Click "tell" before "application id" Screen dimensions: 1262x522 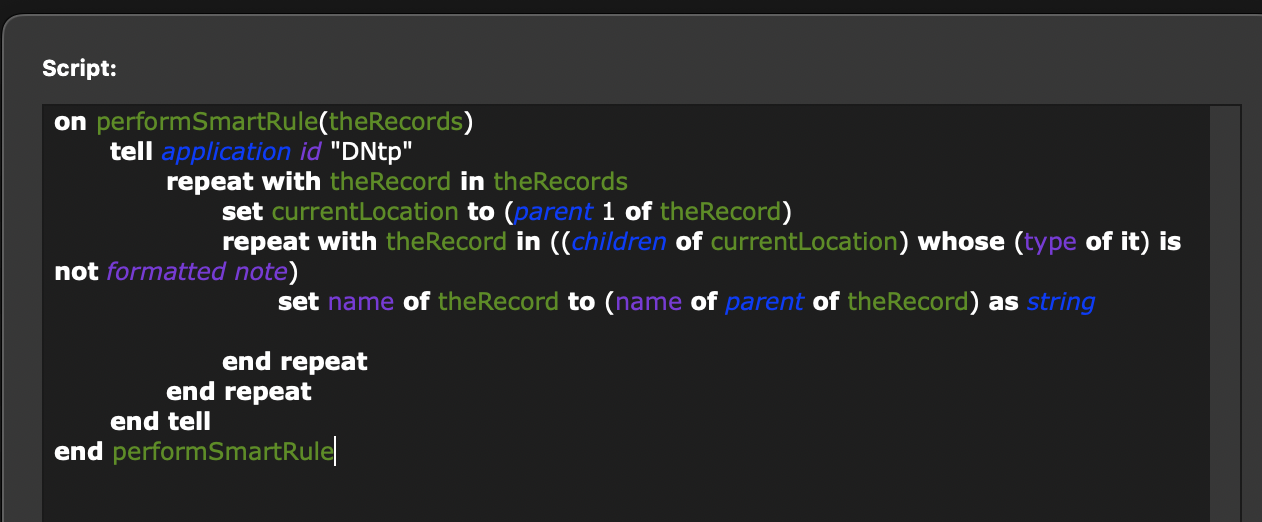(x=132, y=152)
